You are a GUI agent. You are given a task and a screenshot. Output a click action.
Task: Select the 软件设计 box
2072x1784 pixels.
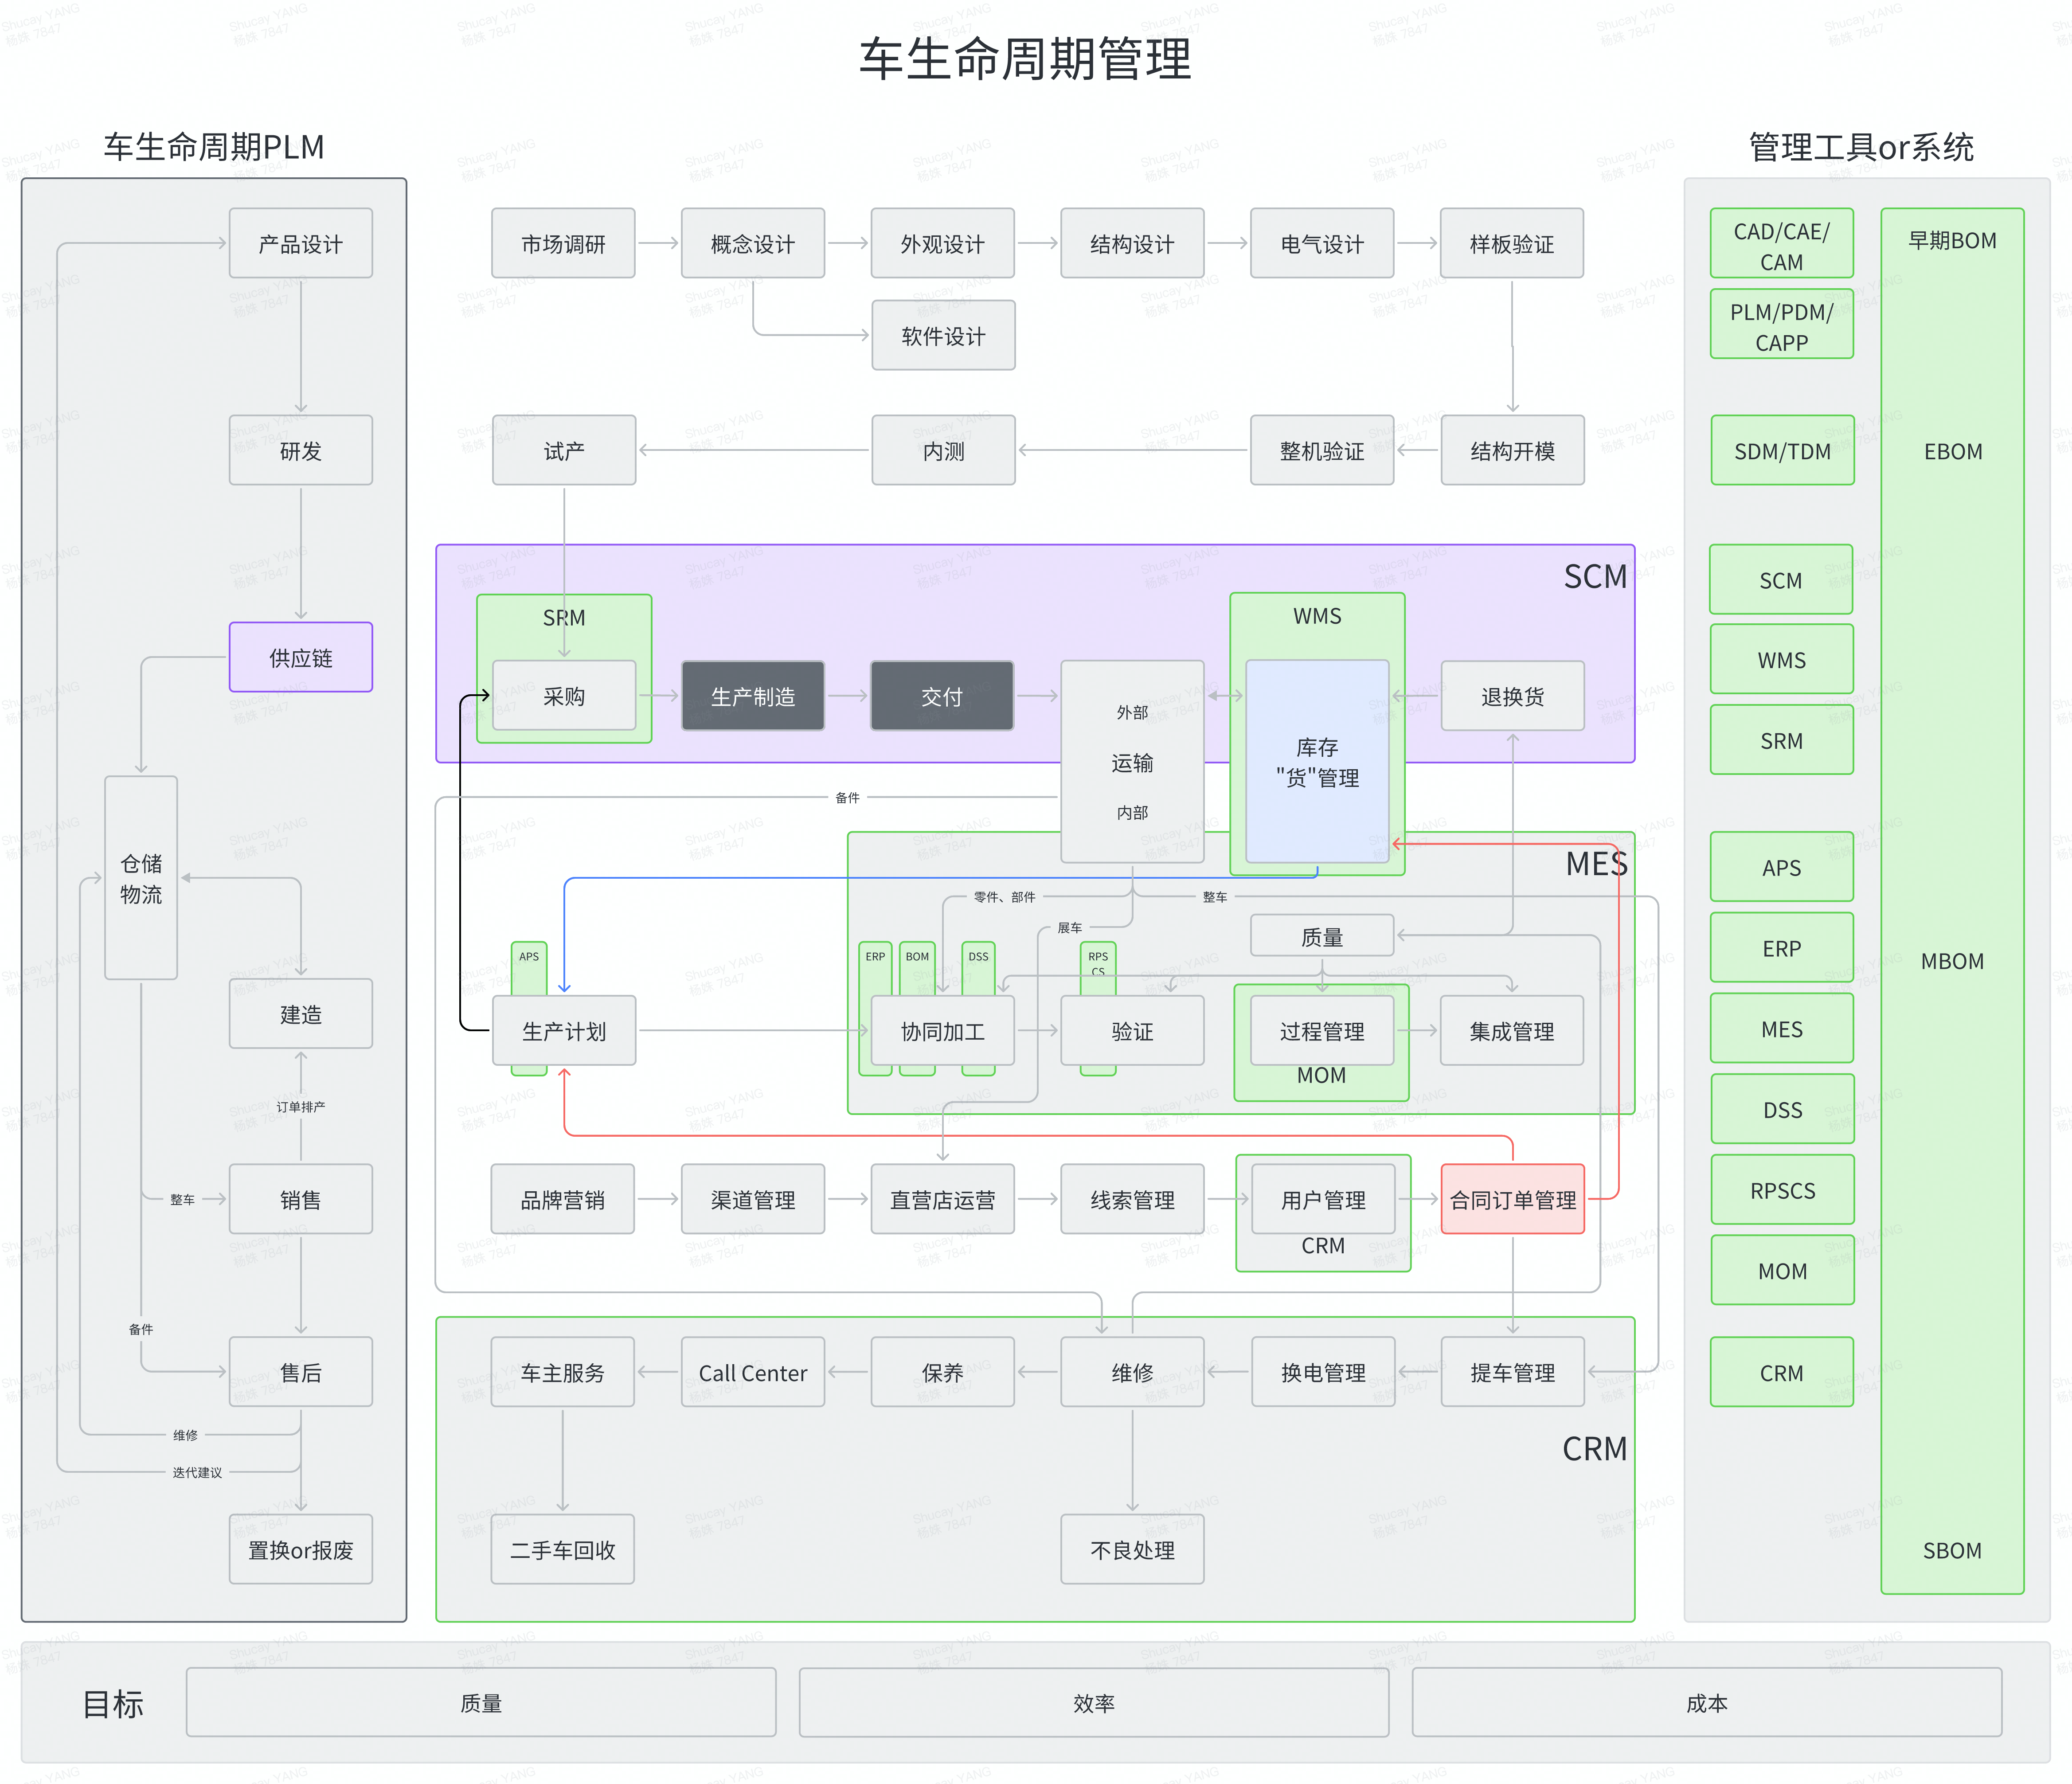[943, 336]
